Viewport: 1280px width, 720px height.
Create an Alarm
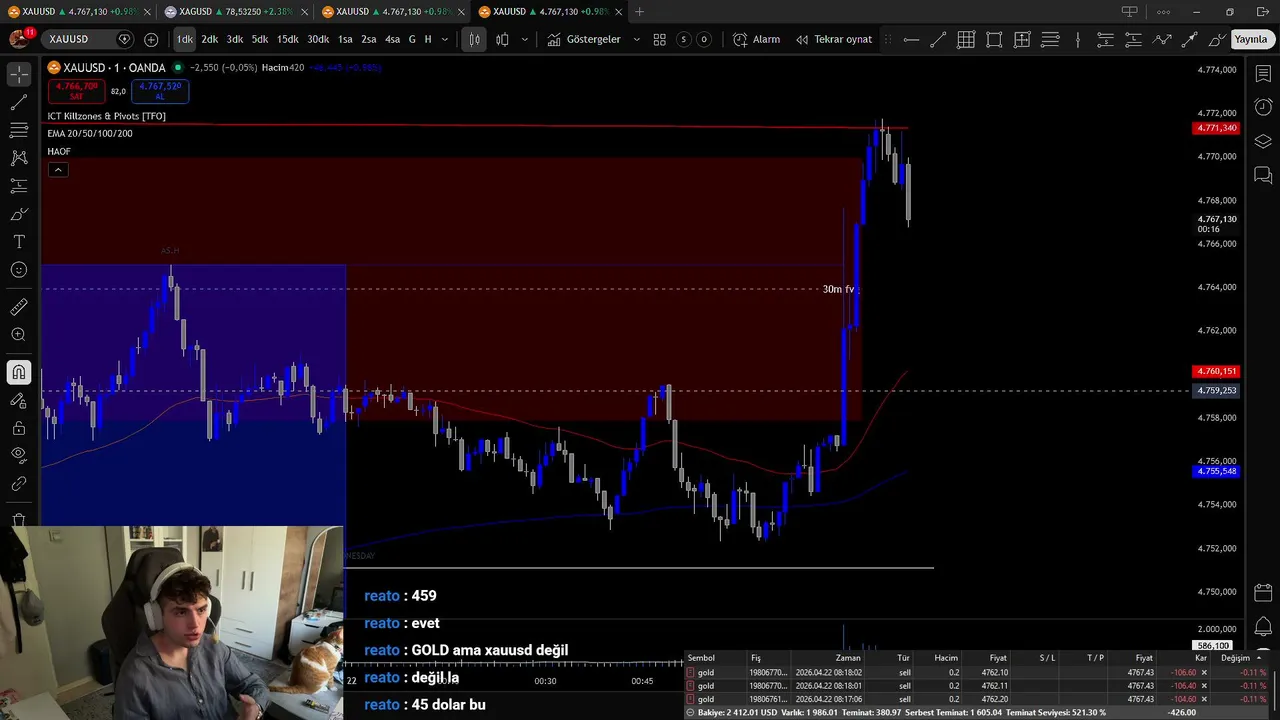[757, 39]
